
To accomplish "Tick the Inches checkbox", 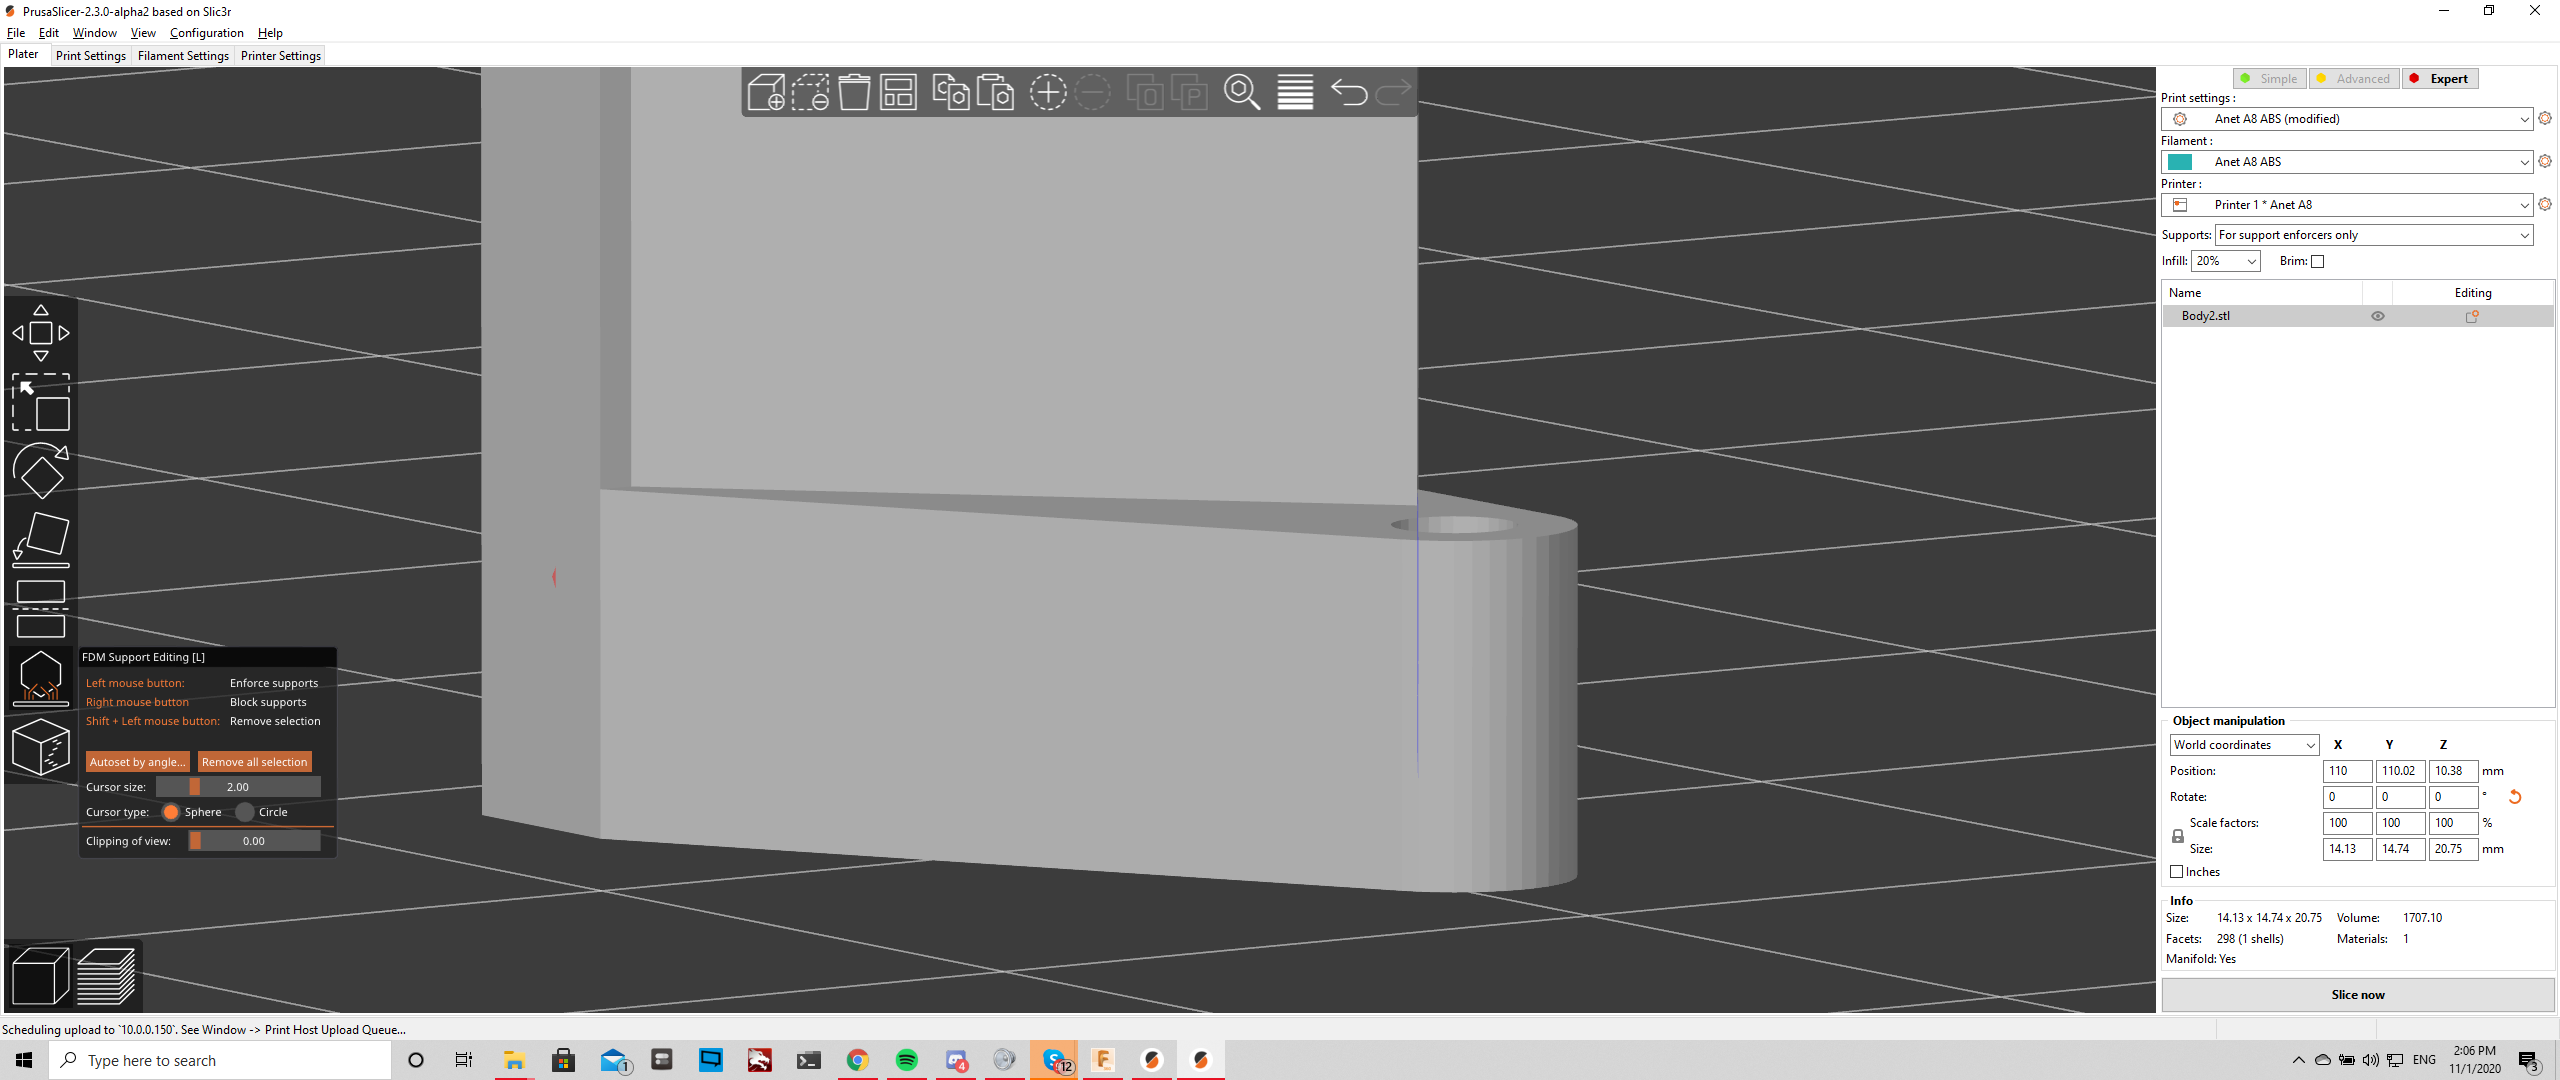I will [2176, 872].
